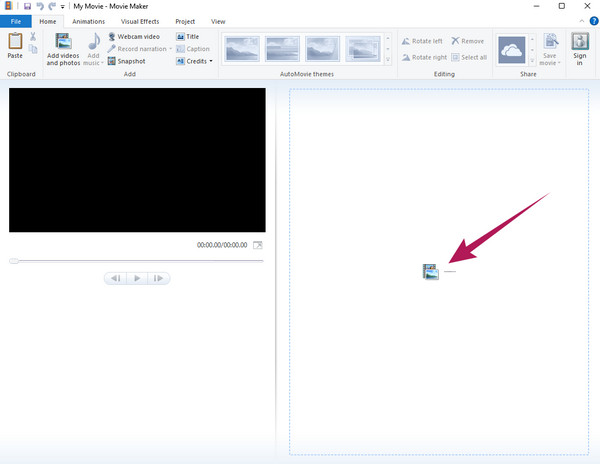Switch to the Project tab
This screenshot has height=464, width=600.
185,21
